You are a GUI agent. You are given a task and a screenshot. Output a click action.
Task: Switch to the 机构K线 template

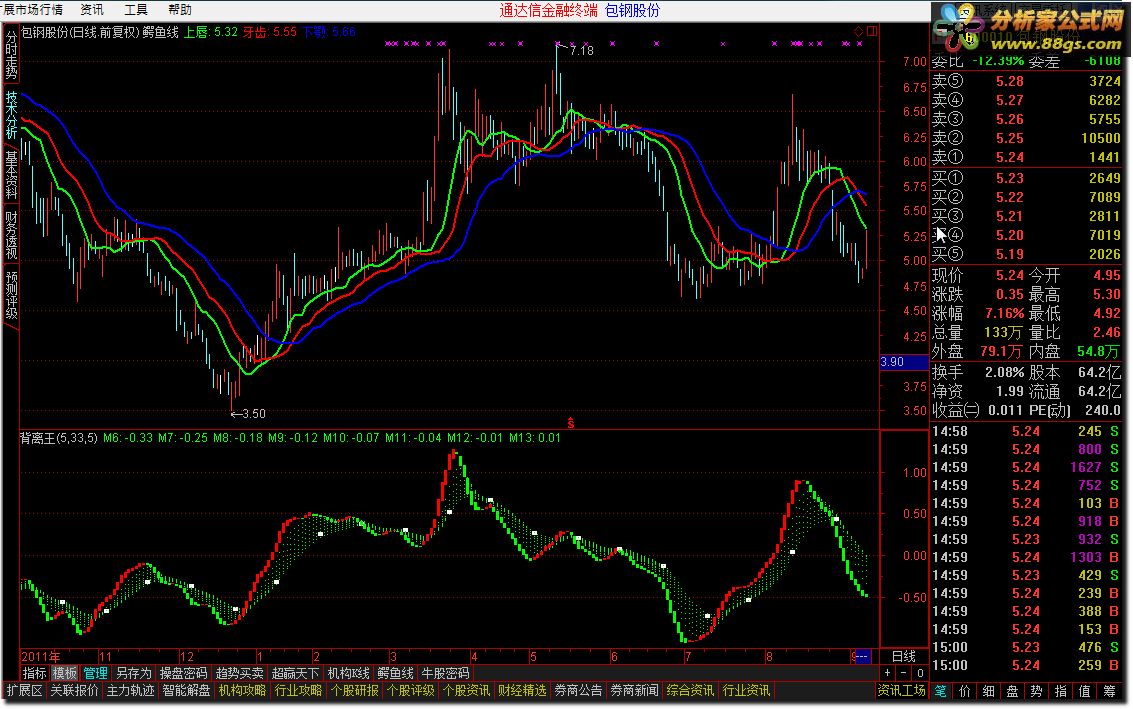point(348,673)
